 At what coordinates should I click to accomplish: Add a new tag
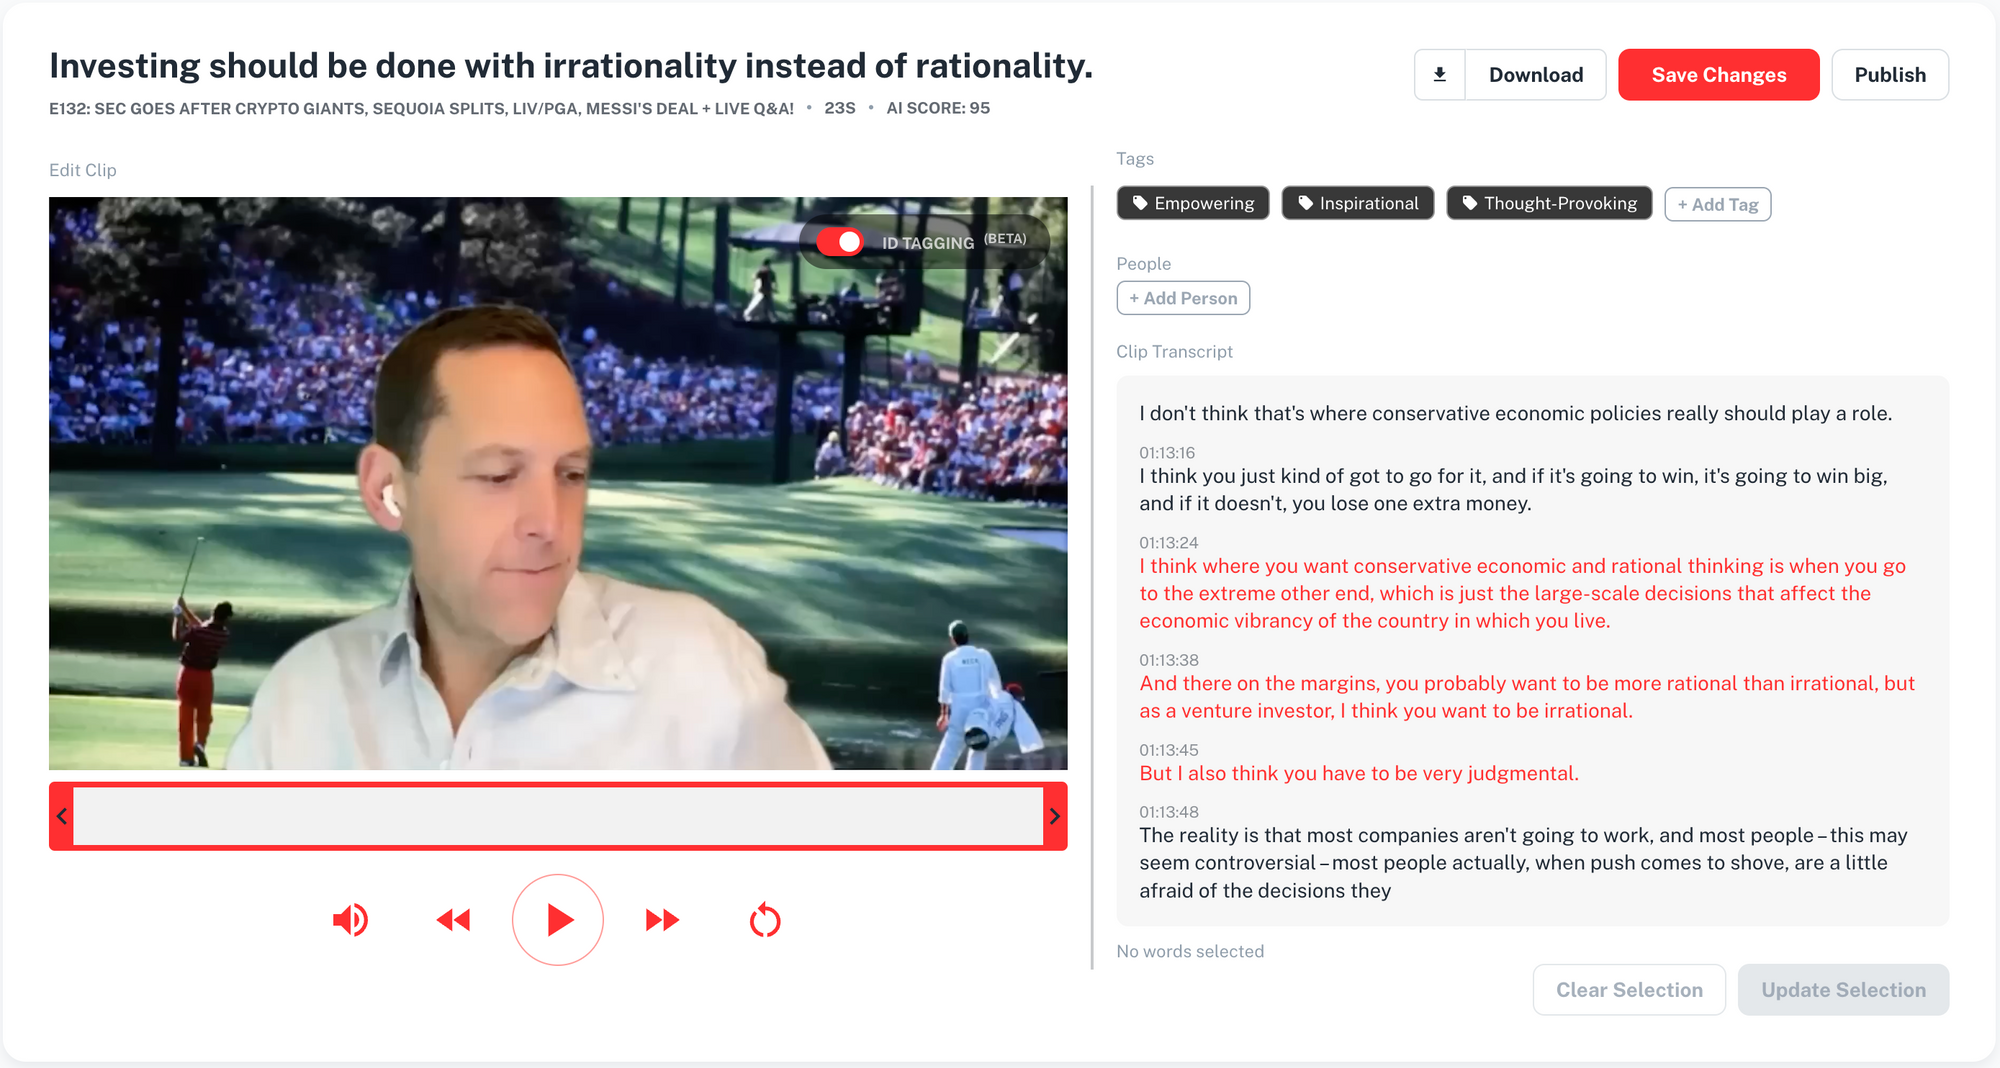click(1718, 204)
